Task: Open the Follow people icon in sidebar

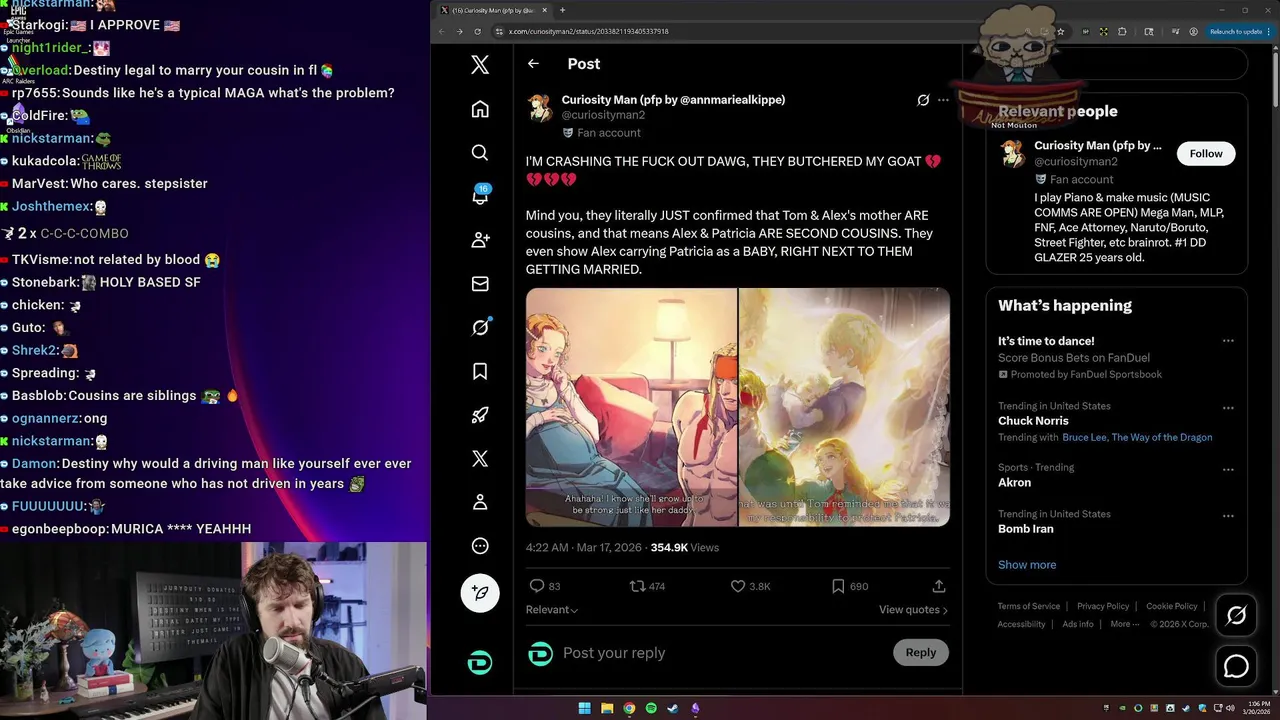Action: coord(480,240)
